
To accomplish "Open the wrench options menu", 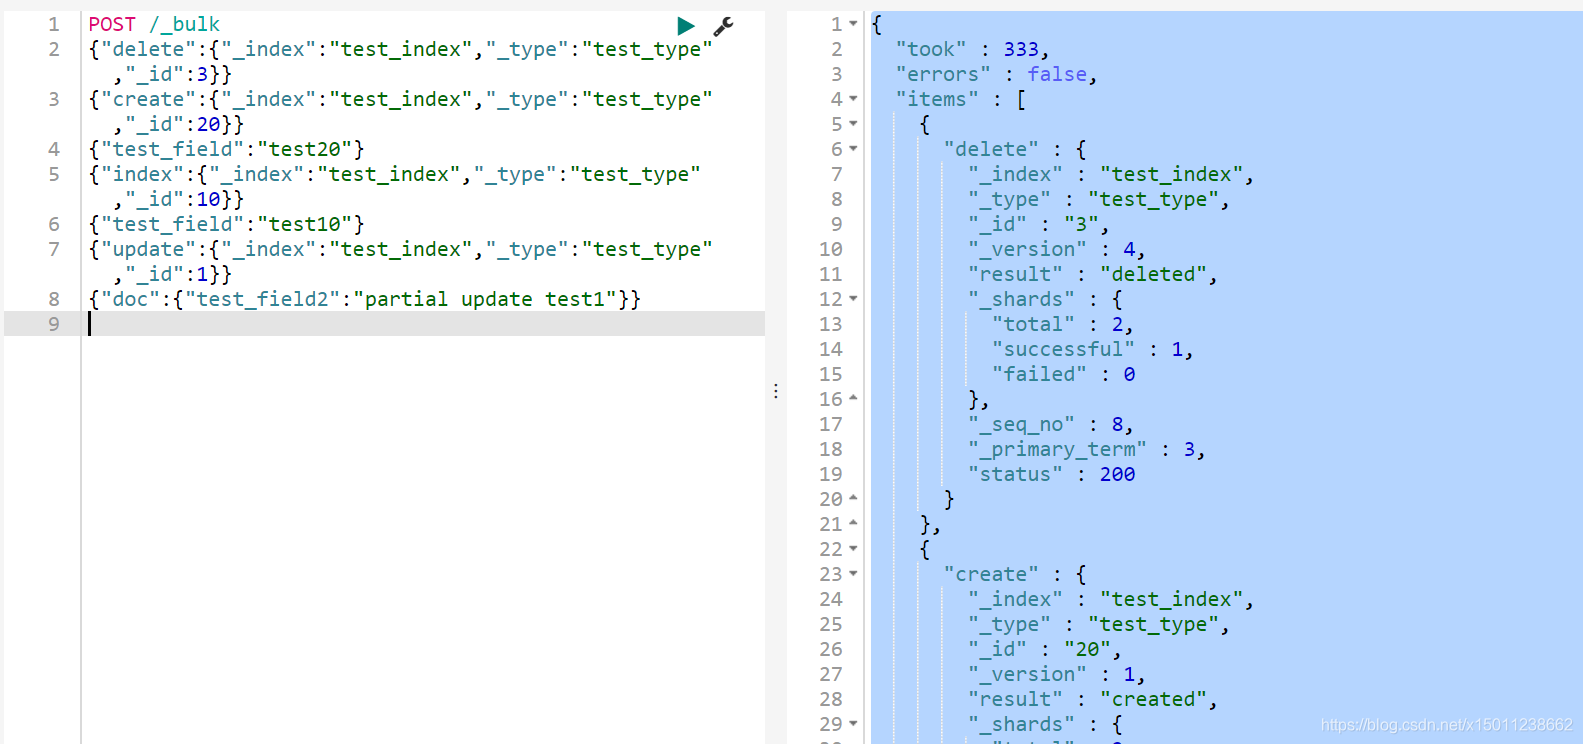I will 723,26.
